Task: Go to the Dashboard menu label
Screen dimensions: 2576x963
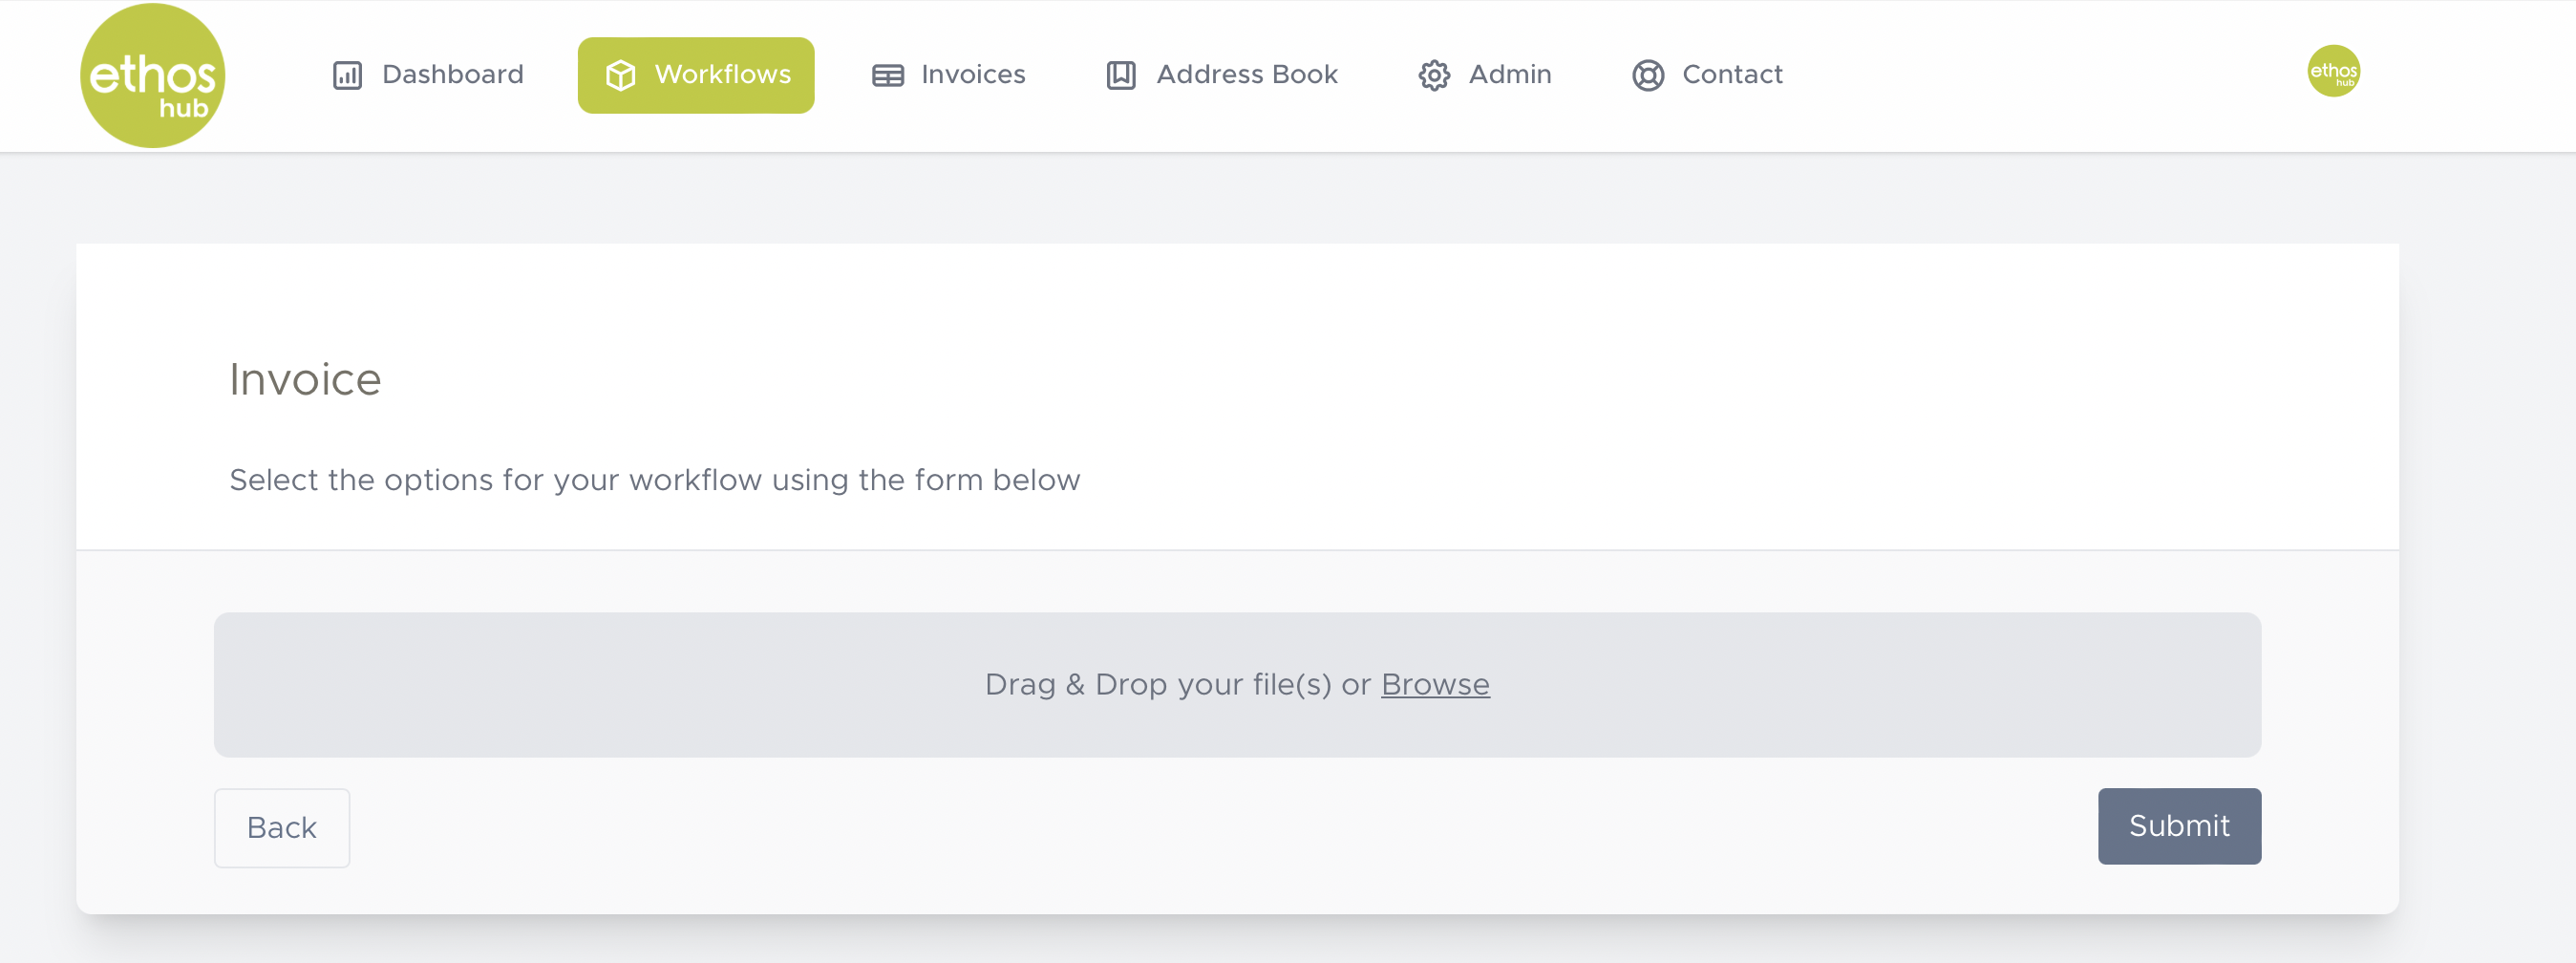Action: point(452,74)
